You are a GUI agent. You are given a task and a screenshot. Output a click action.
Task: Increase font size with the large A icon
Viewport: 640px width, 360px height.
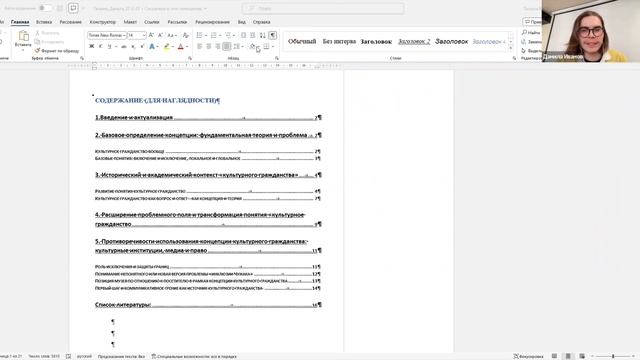(151, 36)
